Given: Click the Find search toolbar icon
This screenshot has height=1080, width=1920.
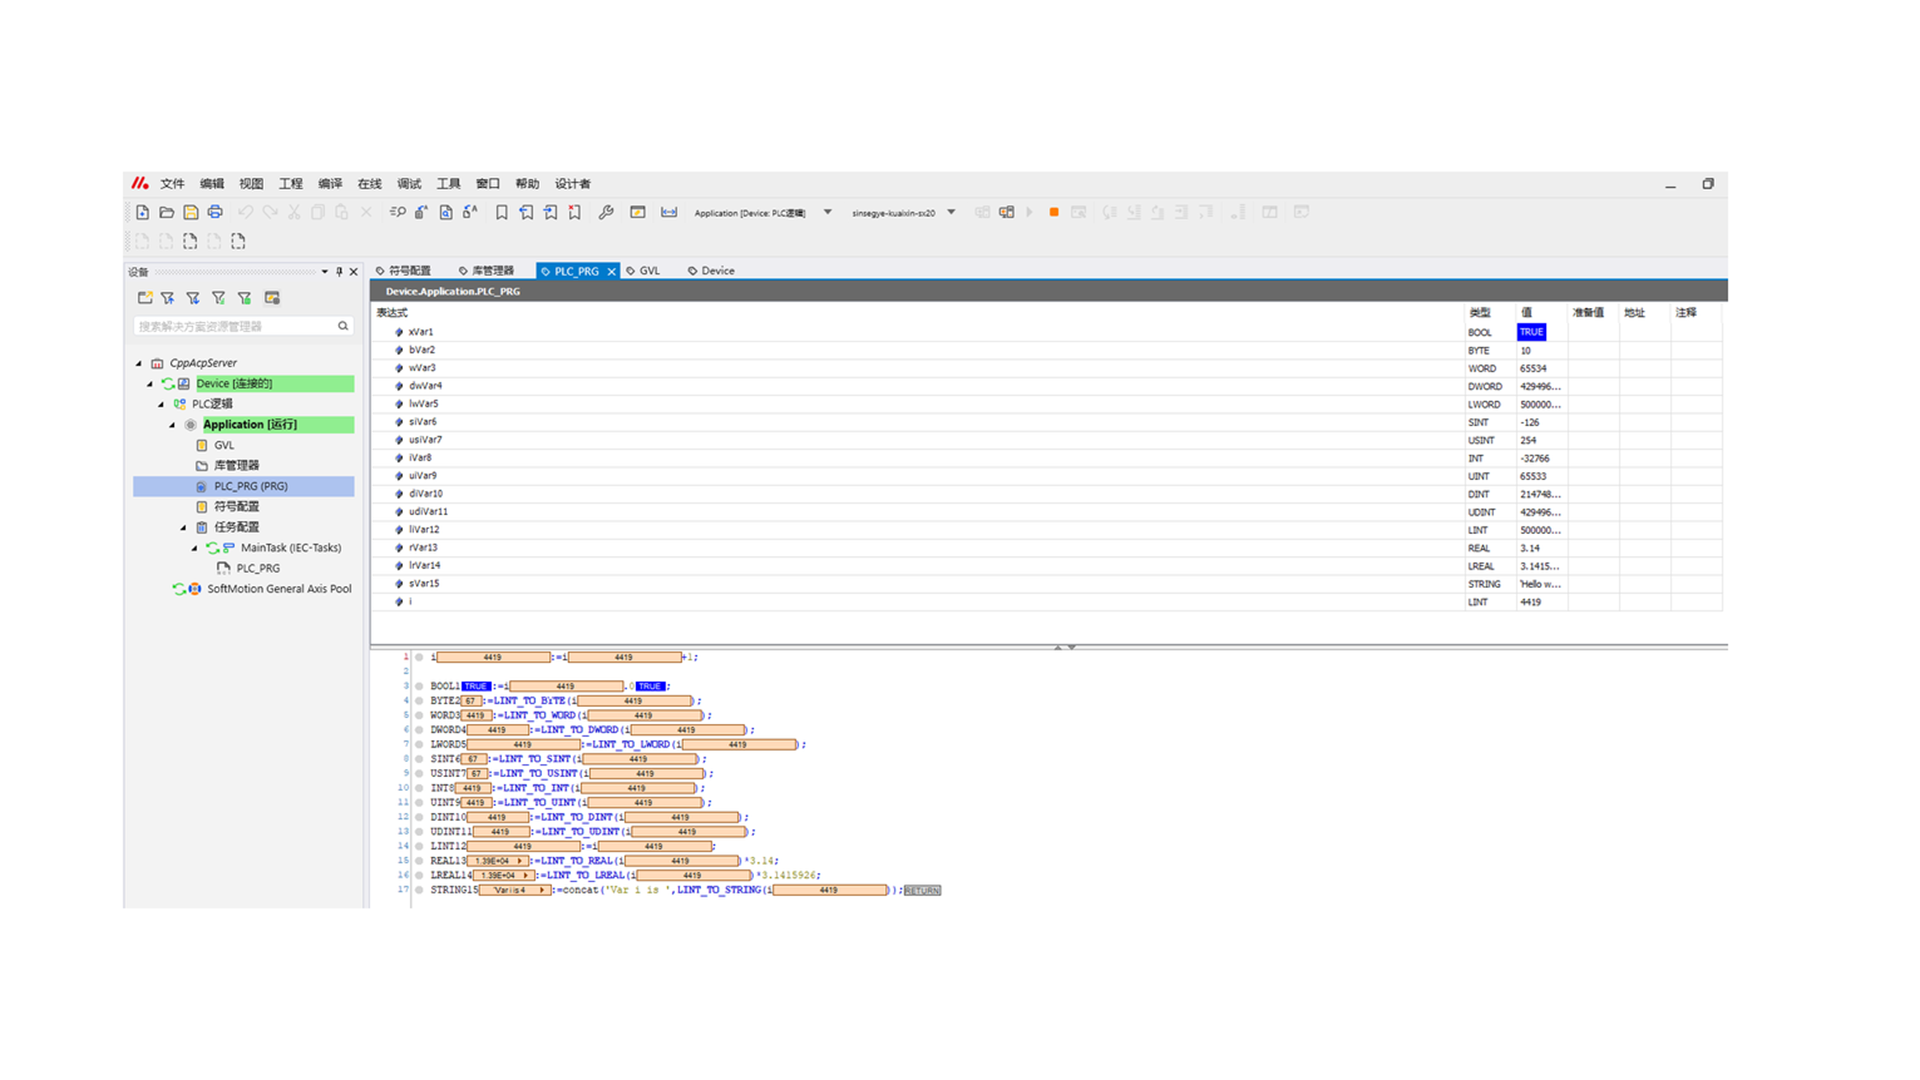Looking at the screenshot, I should [x=397, y=212].
